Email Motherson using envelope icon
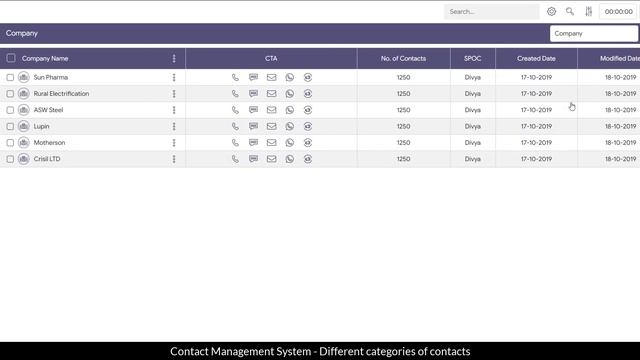 click(271, 142)
